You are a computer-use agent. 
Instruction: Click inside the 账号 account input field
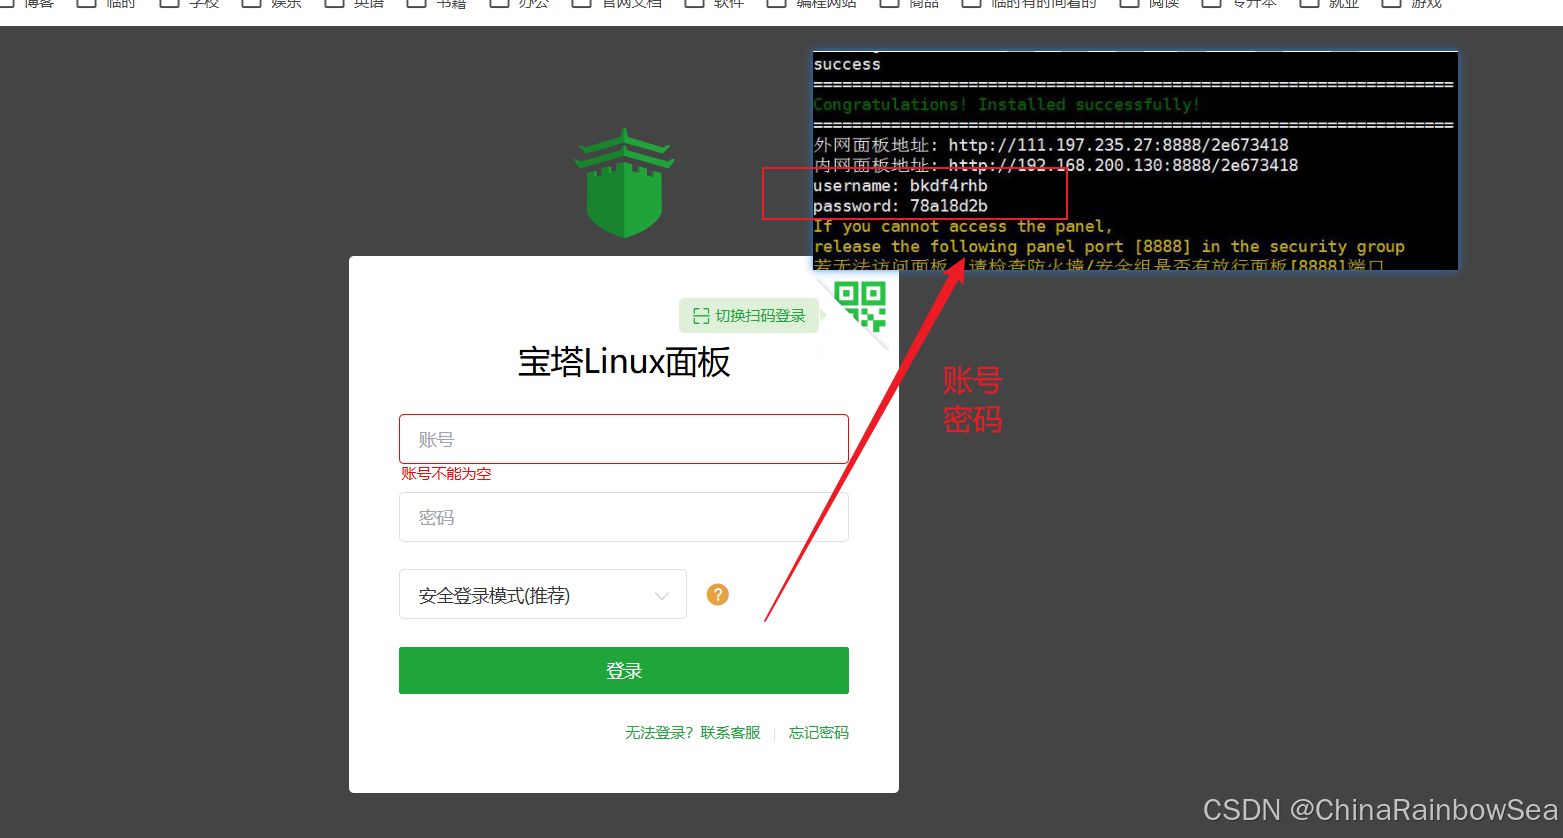pyautogui.click(x=623, y=438)
